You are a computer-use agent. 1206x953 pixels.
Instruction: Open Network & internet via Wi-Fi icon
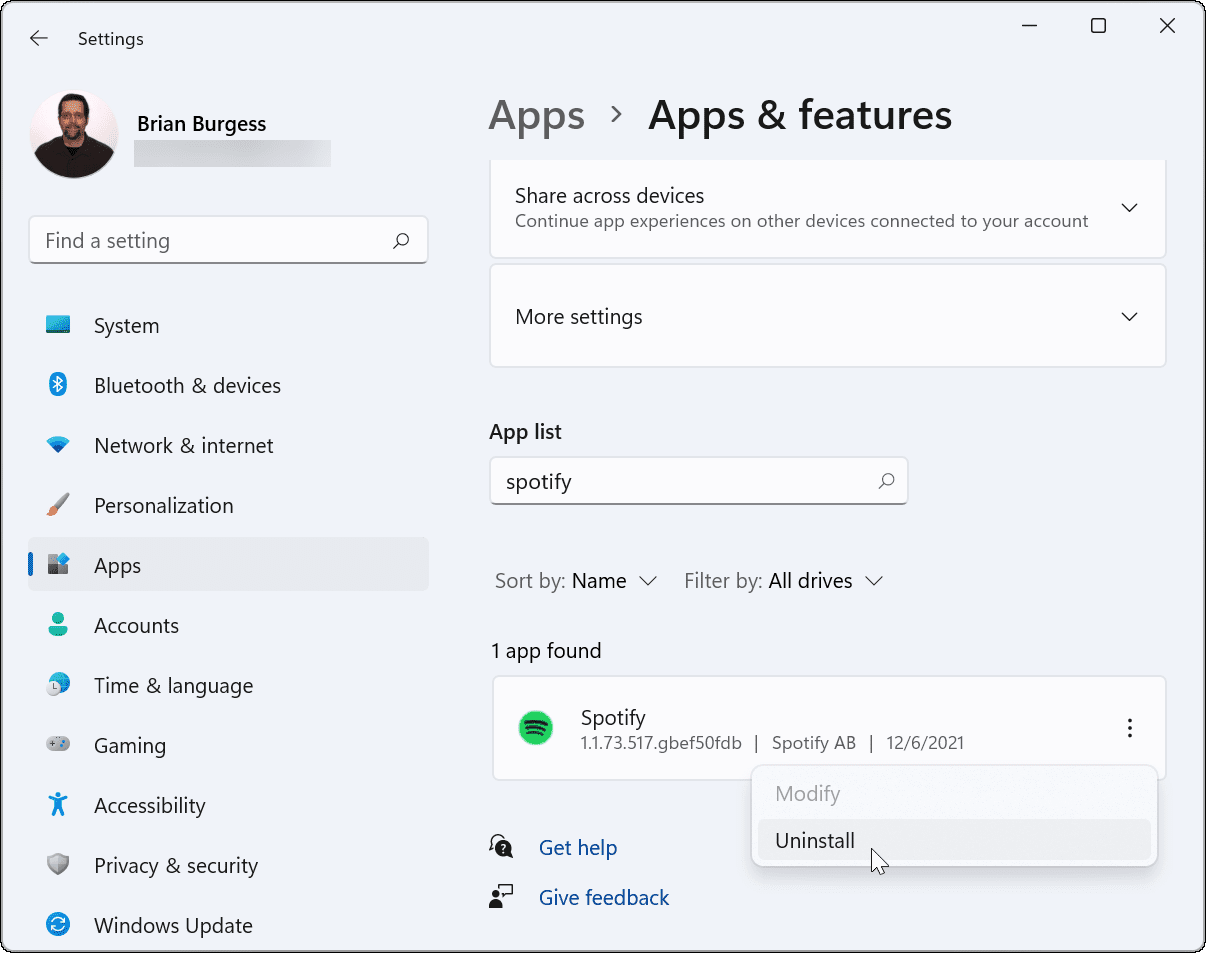click(x=58, y=445)
